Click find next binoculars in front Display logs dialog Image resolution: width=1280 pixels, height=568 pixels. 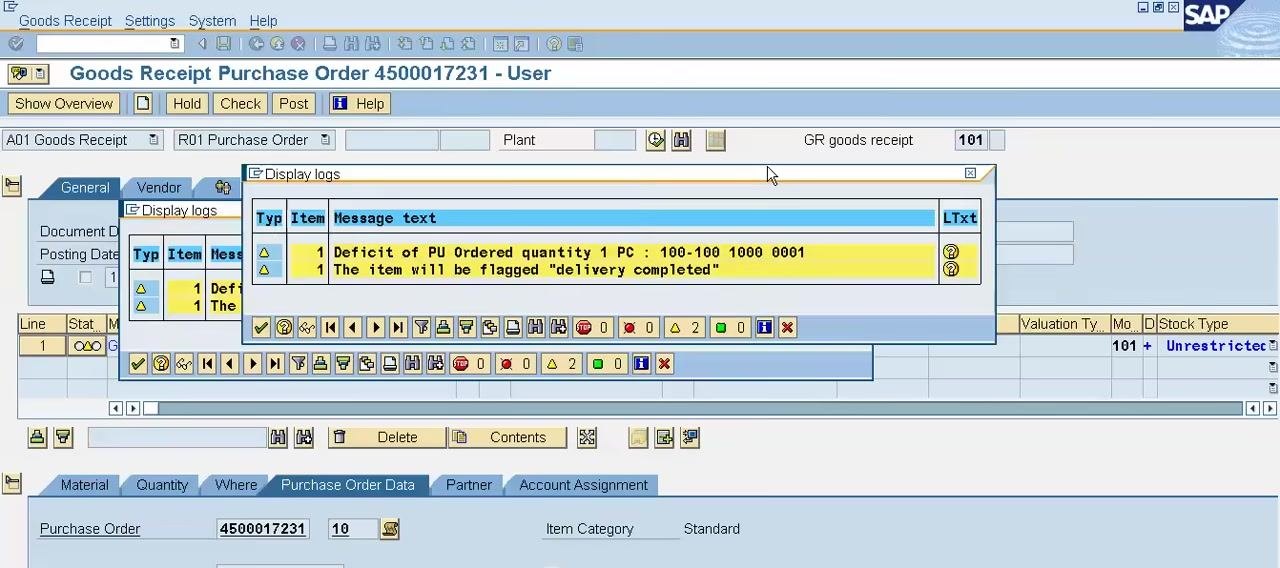pyautogui.click(x=559, y=327)
